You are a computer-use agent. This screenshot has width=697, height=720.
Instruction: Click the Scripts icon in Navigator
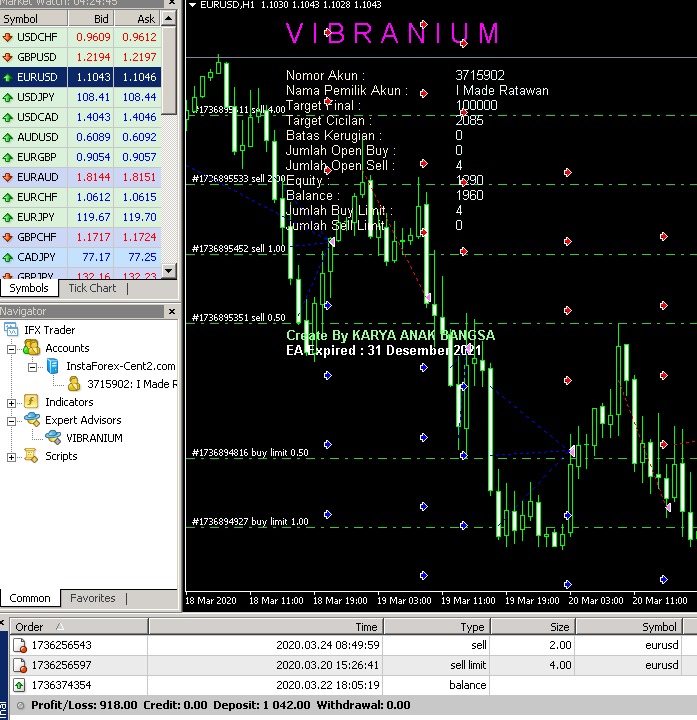click(31, 456)
